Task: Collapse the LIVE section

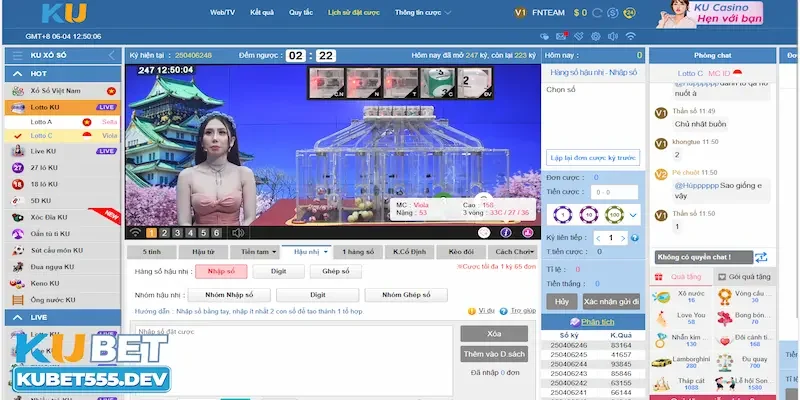Action: (18, 317)
